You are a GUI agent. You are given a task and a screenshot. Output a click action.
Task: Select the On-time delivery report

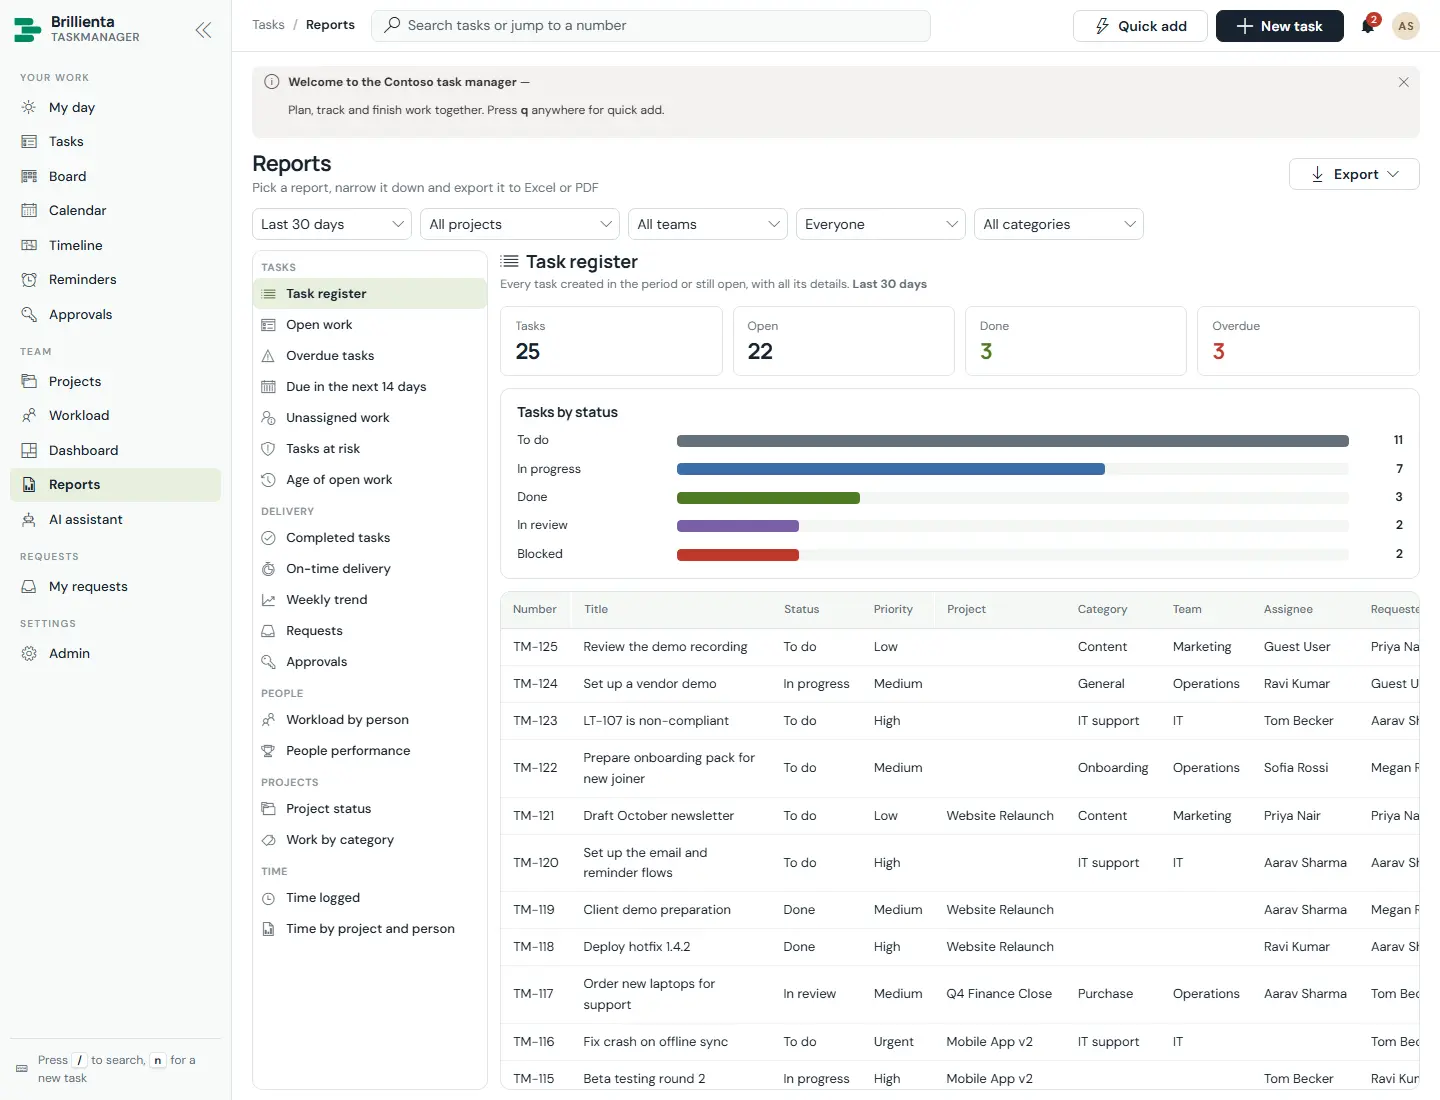(x=370, y=569)
